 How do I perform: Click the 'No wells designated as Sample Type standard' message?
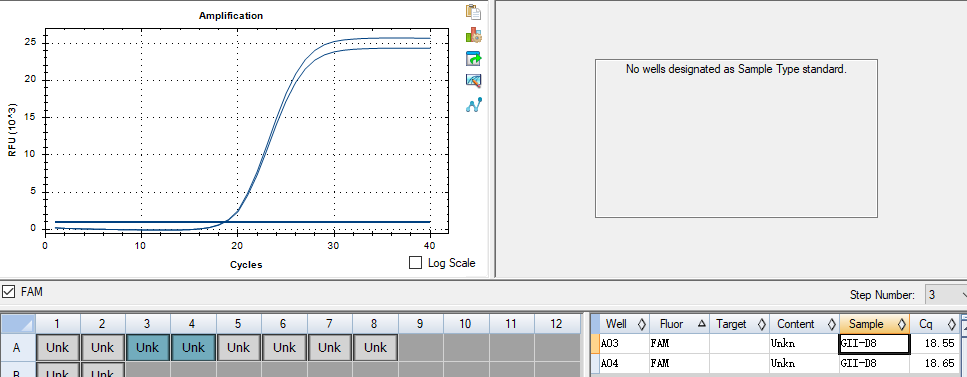[736, 69]
